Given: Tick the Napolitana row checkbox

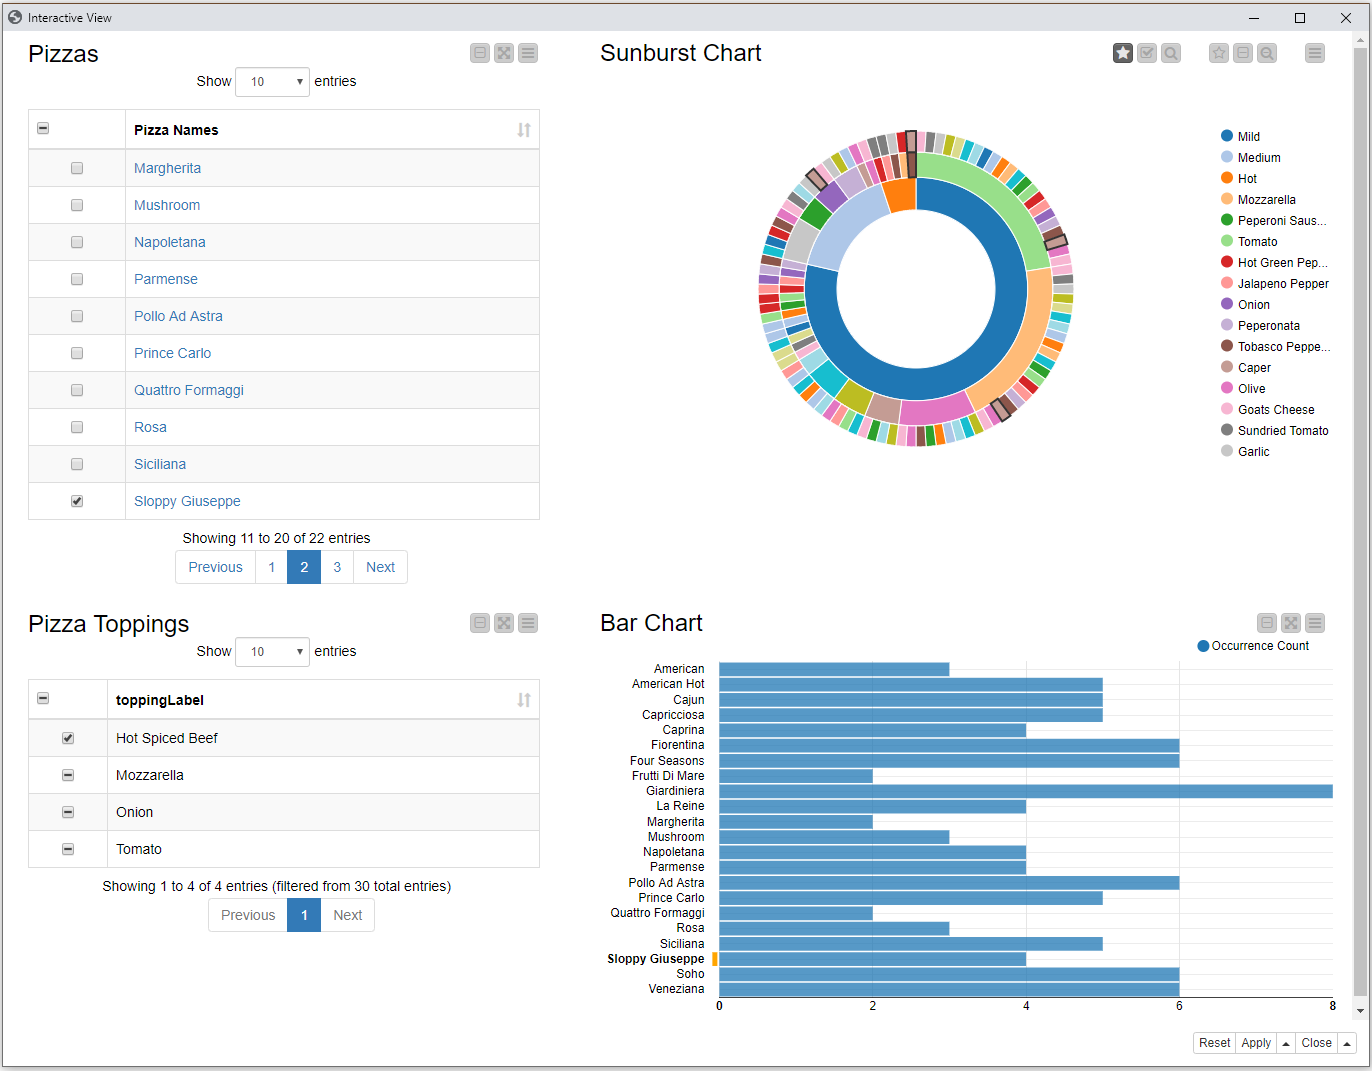Looking at the screenshot, I should 77,242.
